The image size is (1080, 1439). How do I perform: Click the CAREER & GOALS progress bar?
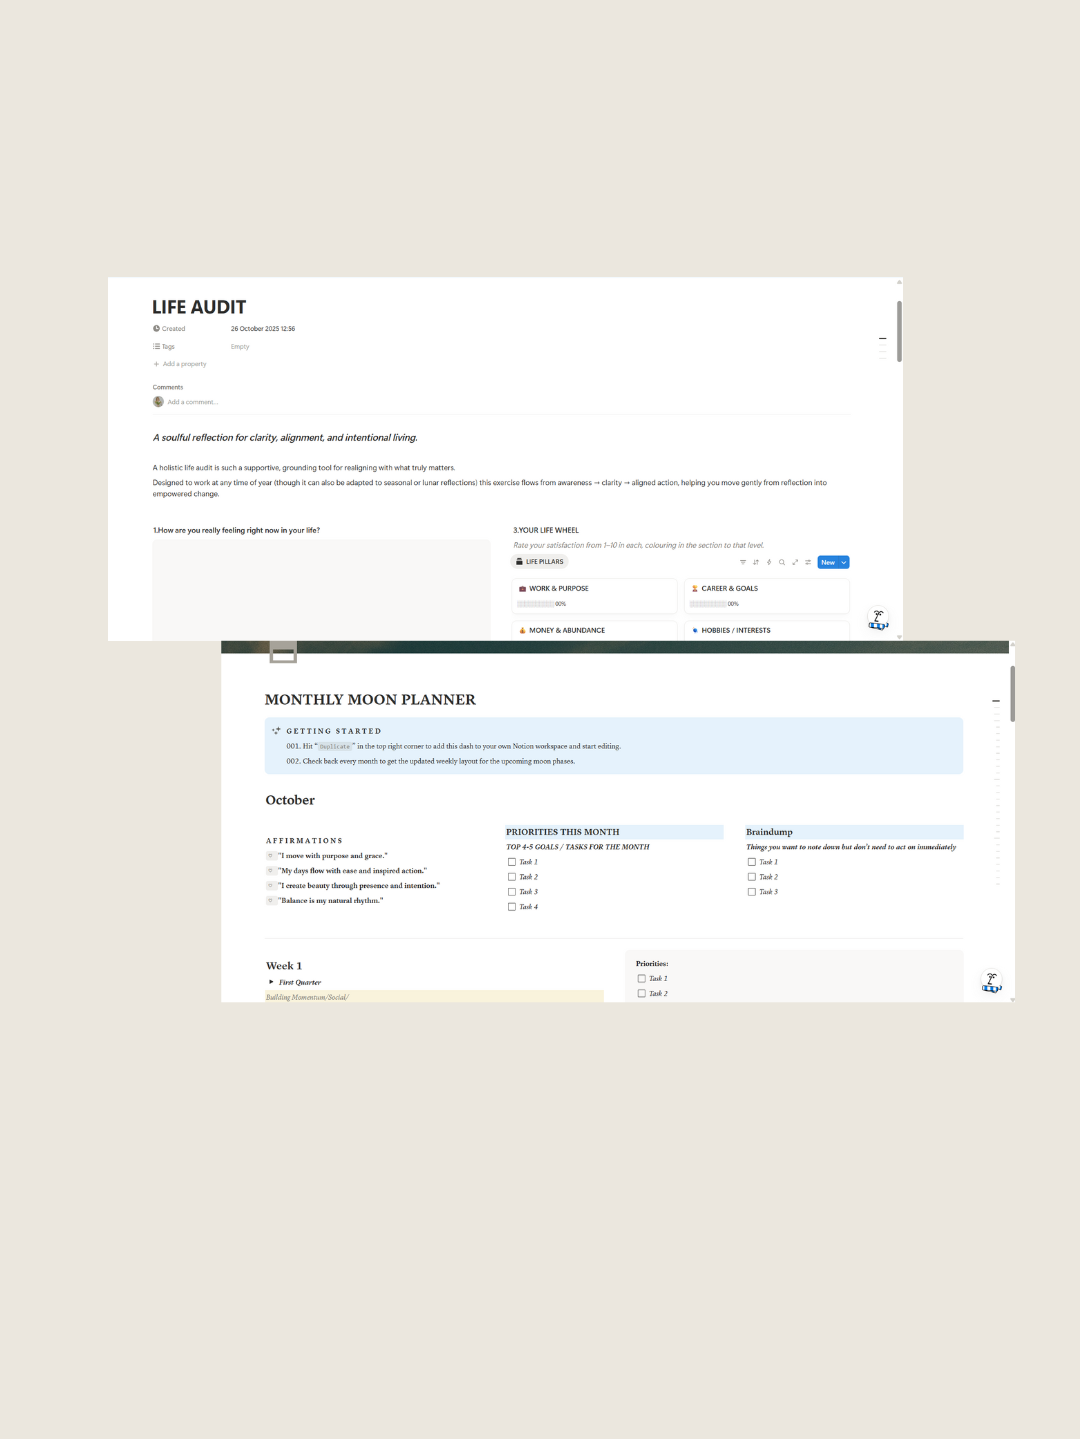(708, 604)
